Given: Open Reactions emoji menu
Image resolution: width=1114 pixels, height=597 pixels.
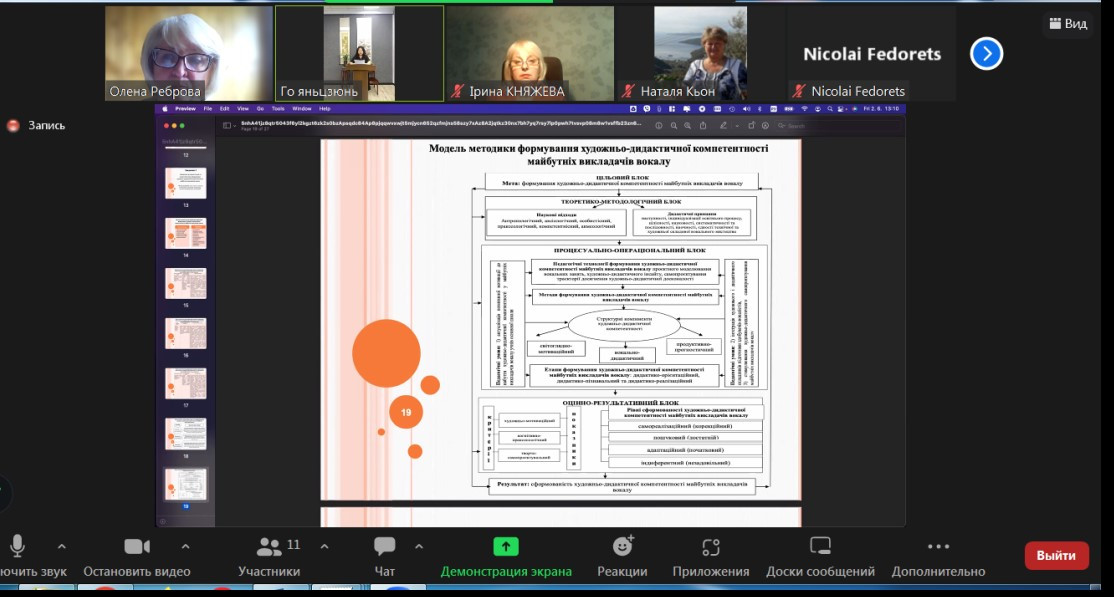Looking at the screenshot, I should [x=622, y=547].
